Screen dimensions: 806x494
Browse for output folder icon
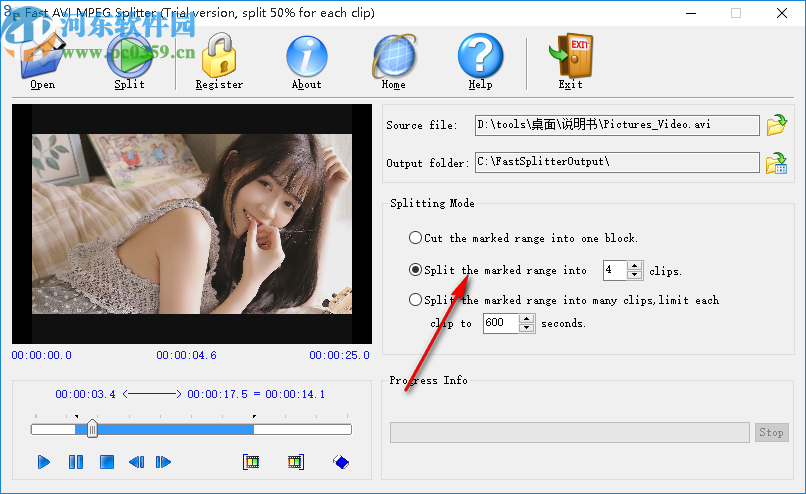point(777,163)
